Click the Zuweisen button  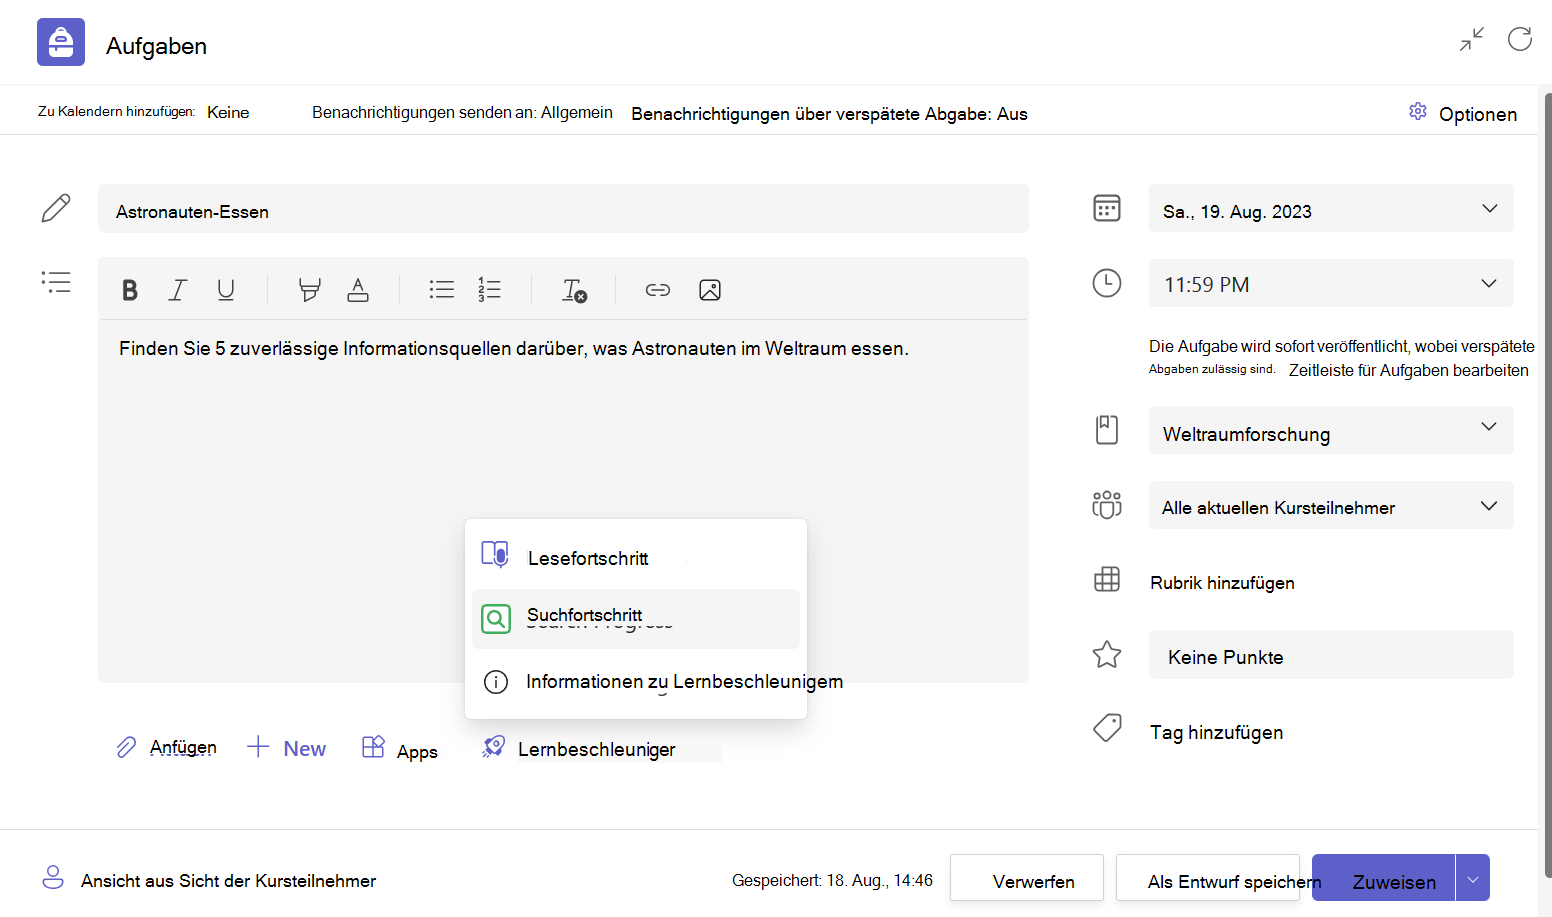pyautogui.click(x=1384, y=878)
